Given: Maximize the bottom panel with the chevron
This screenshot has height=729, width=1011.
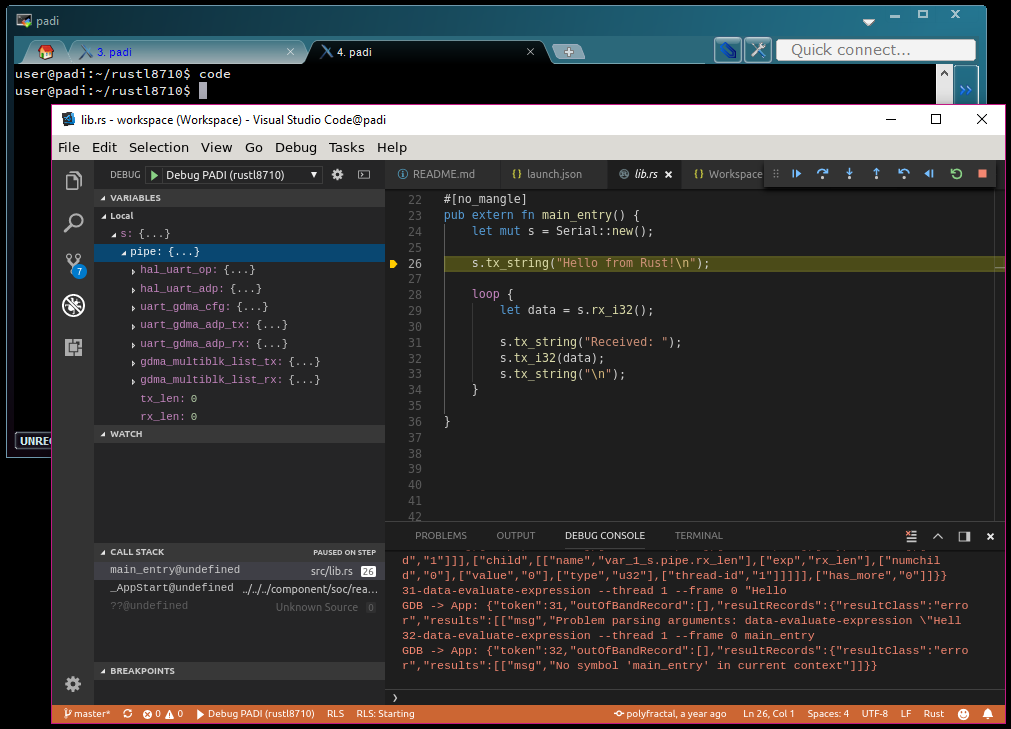Looking at the screenshot, I should tap(938, 536).
